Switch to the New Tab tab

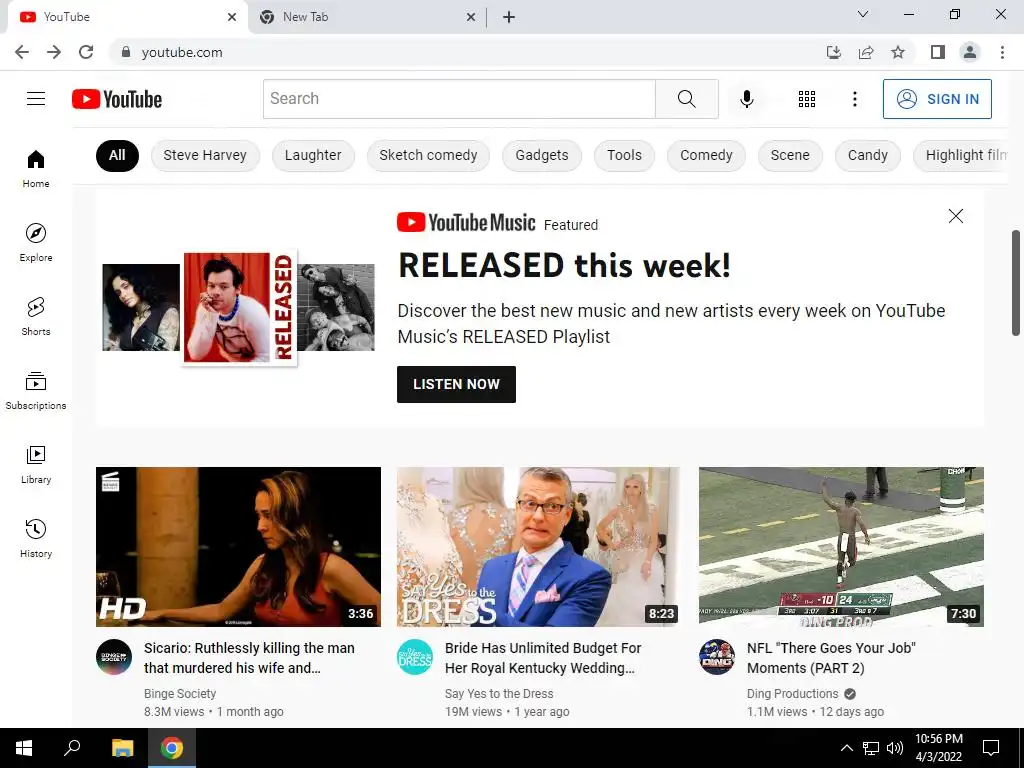pos(366,17)
